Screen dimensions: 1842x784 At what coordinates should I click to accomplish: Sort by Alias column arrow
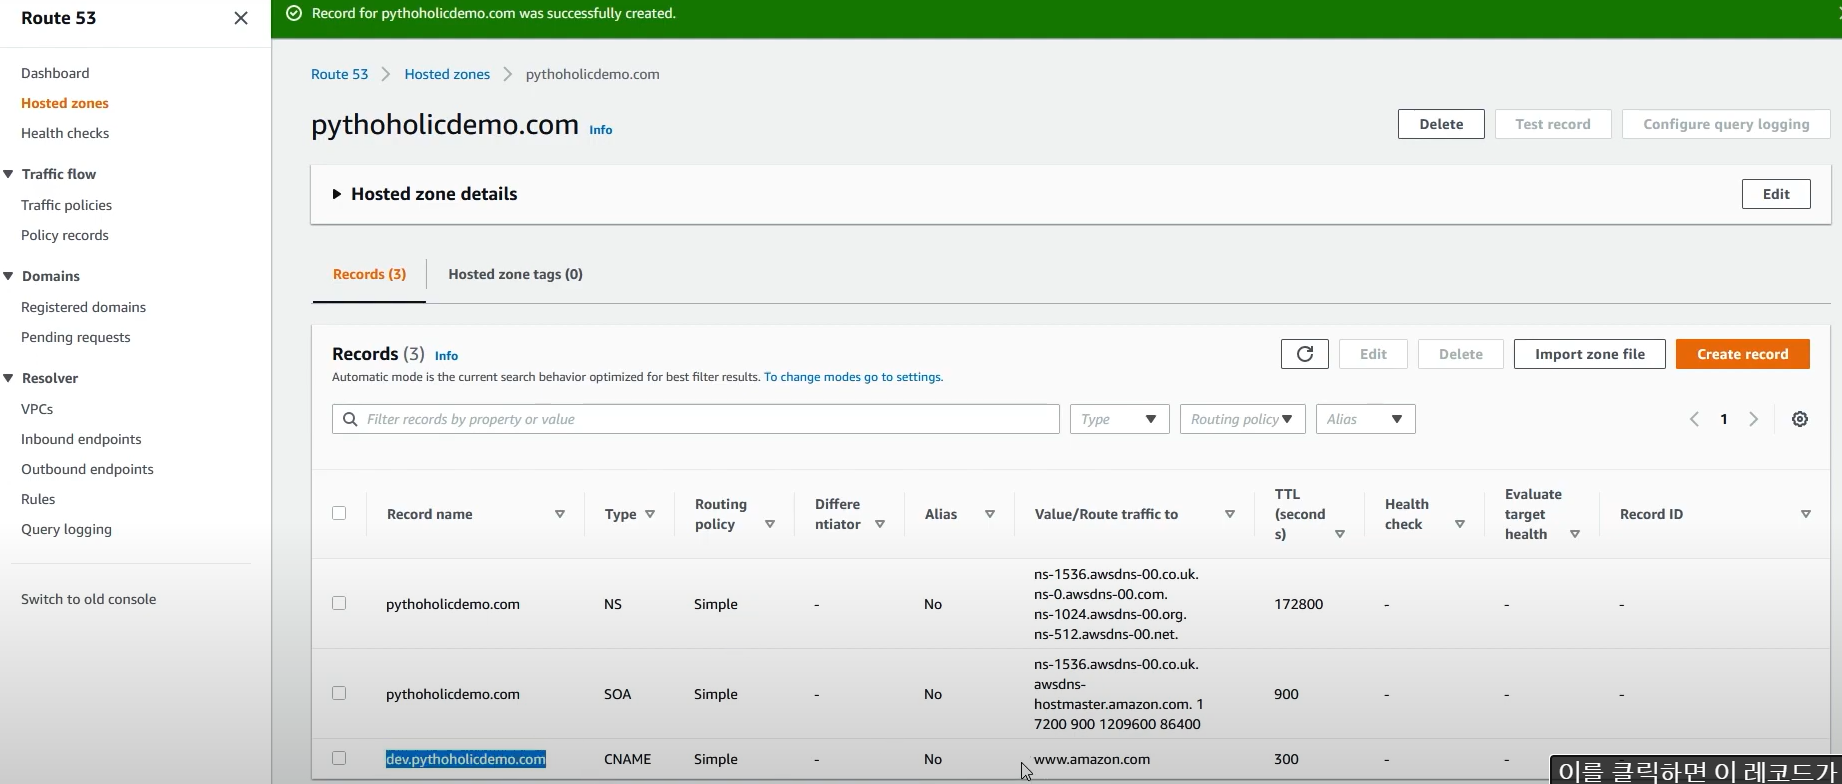990,514
